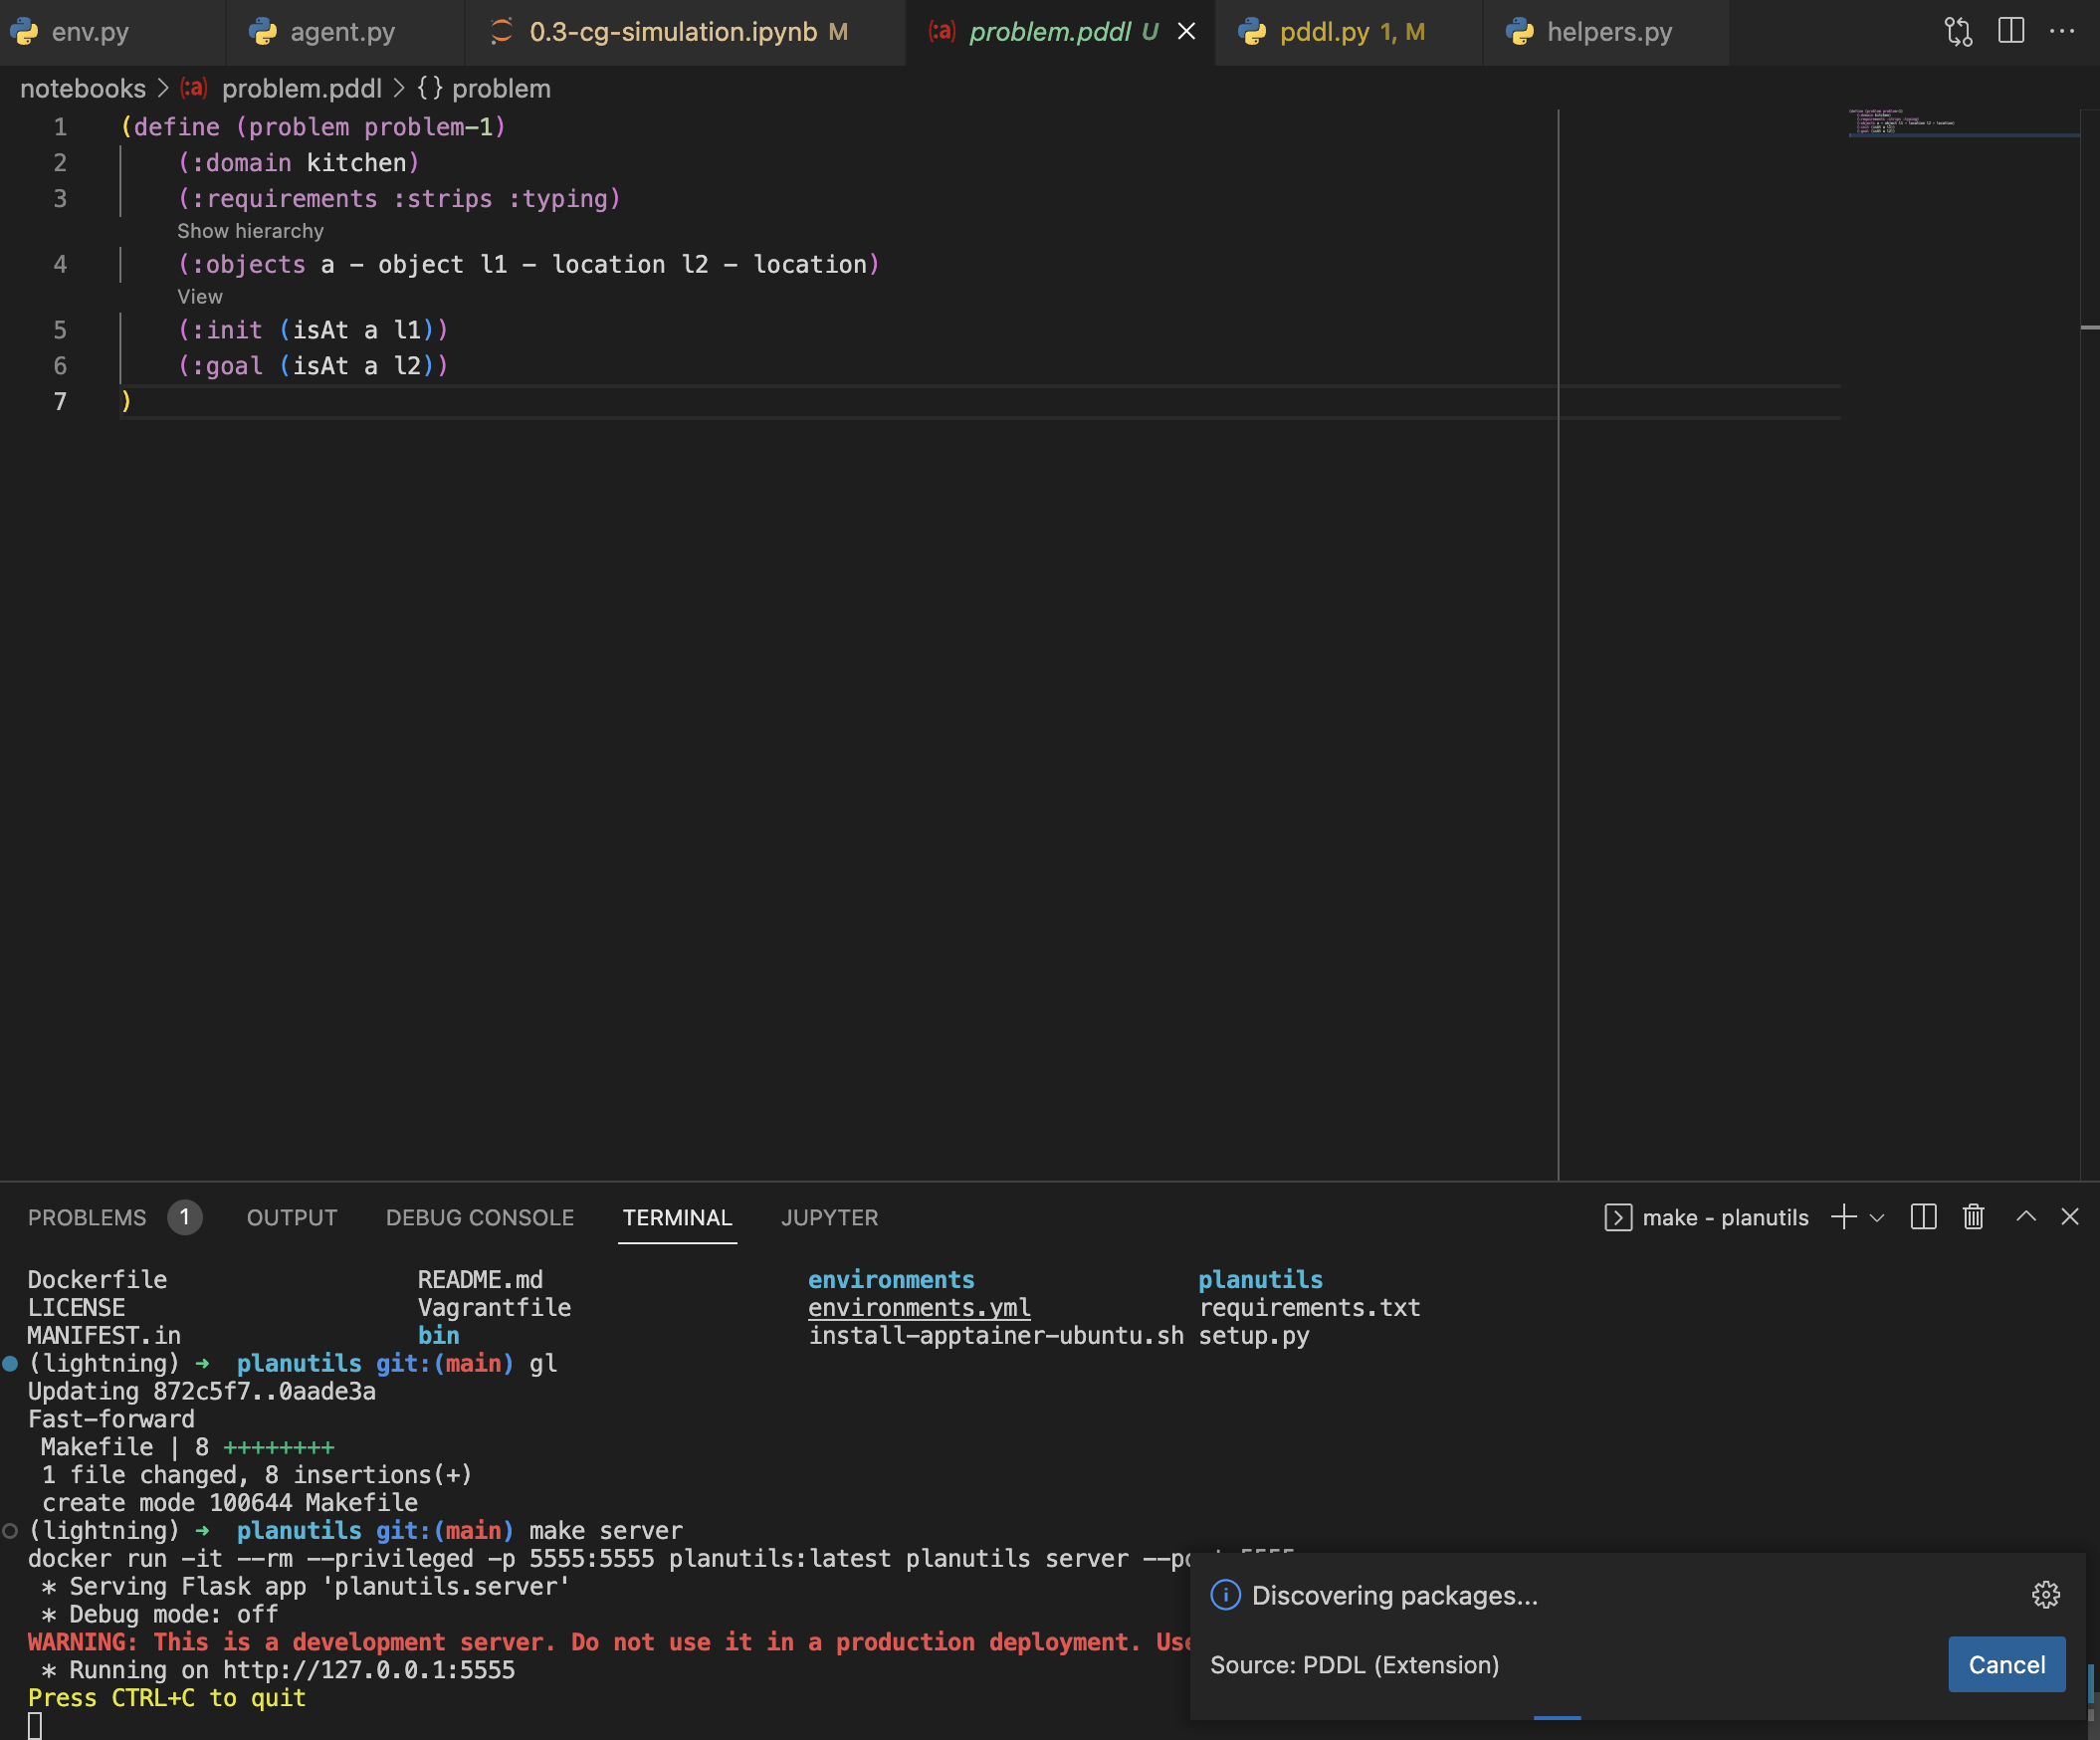Show the PROBLEMS panel with 1 issue
Screen dimensions: 2100x1740
coord(87,1218)
